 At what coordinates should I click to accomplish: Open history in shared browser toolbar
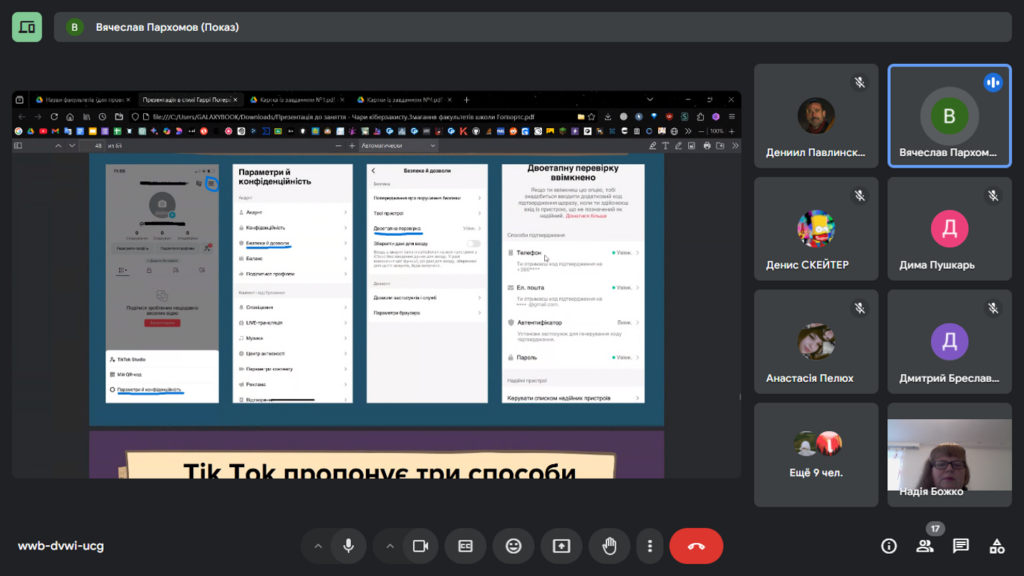(x=103, y=117)
